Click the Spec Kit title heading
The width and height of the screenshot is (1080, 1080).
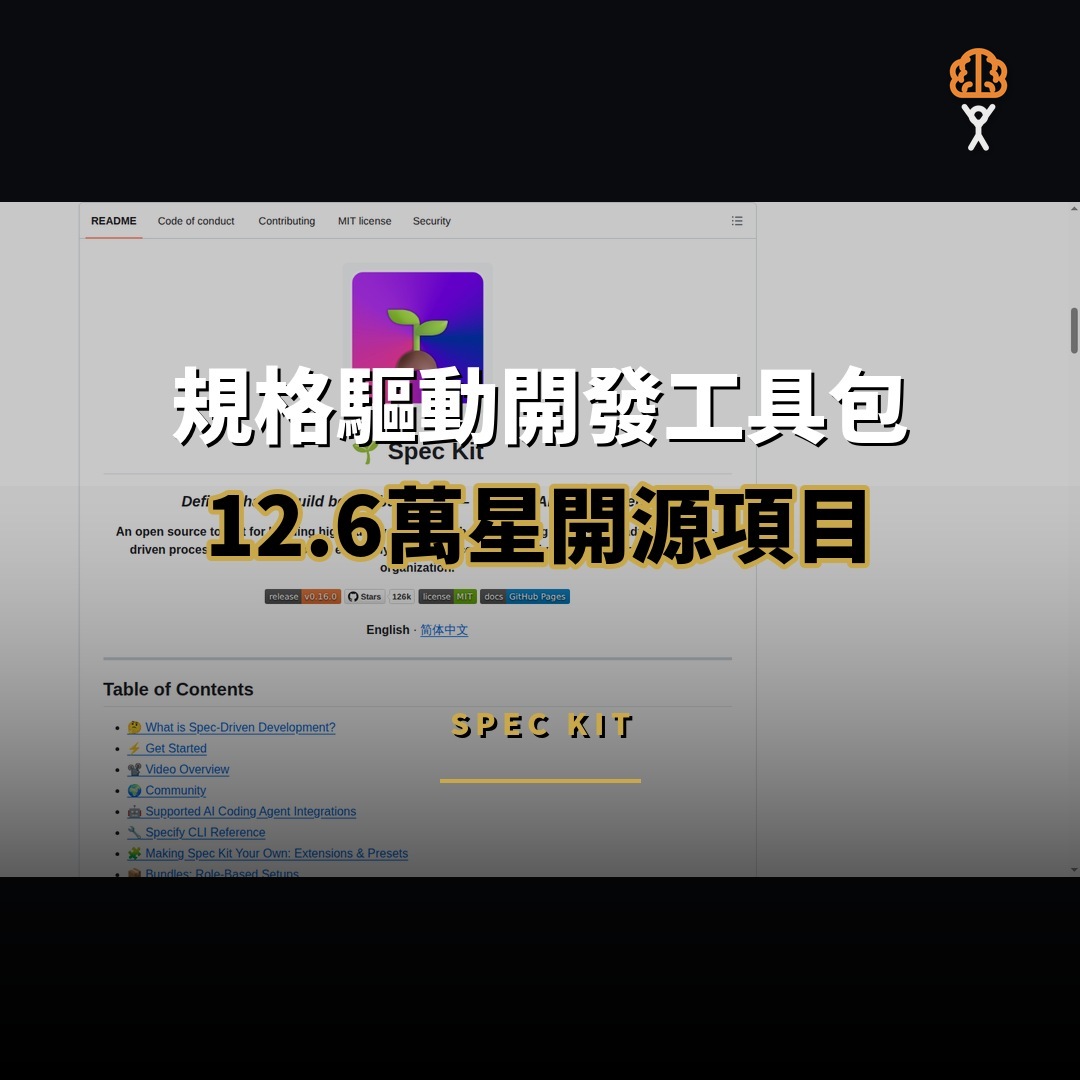click(435, 452)
